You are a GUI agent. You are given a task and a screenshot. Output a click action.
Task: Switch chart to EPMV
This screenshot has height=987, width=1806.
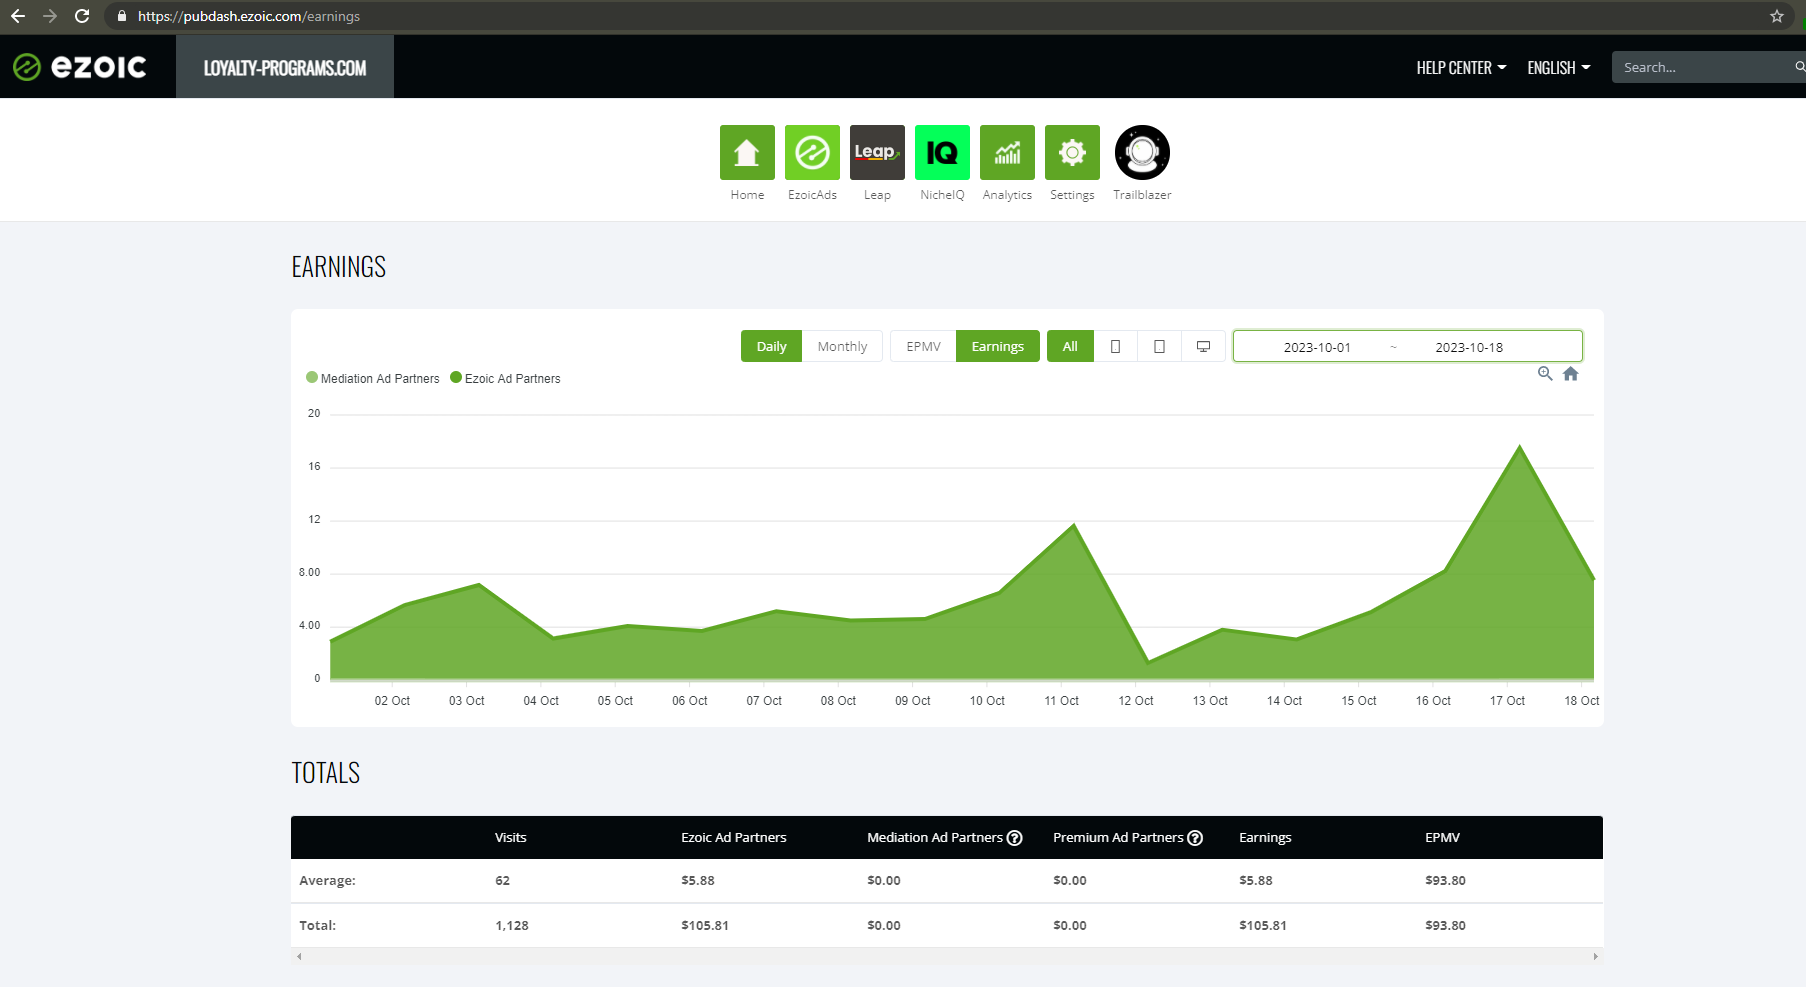click(923, 346)
